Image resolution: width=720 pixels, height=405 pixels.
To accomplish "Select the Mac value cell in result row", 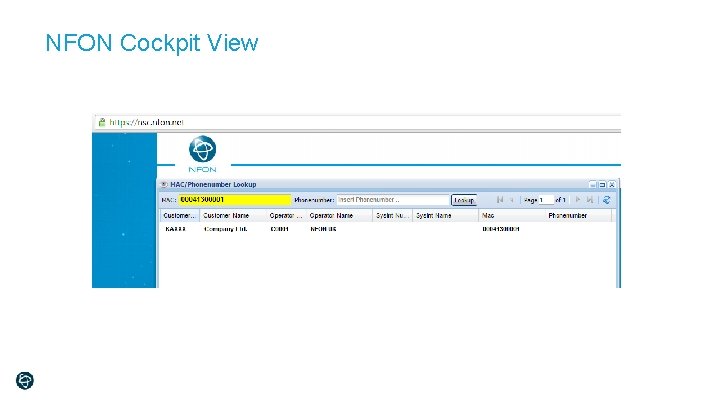I will tap(501, 229).
